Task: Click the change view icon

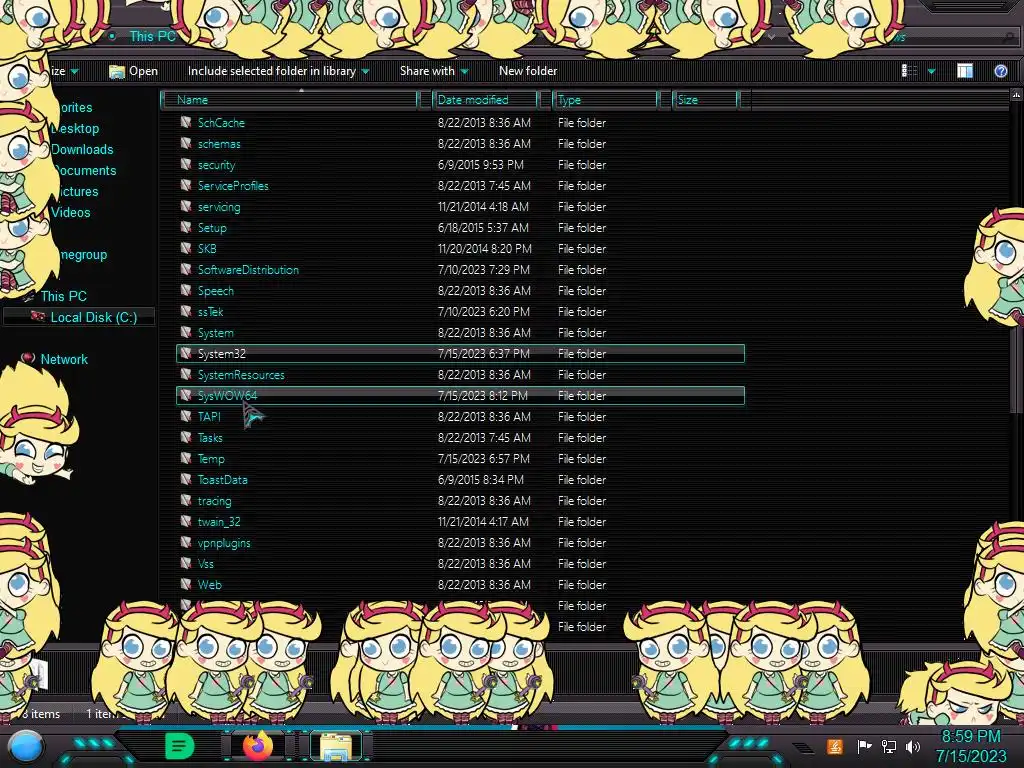Action: (x=909, y=71)
